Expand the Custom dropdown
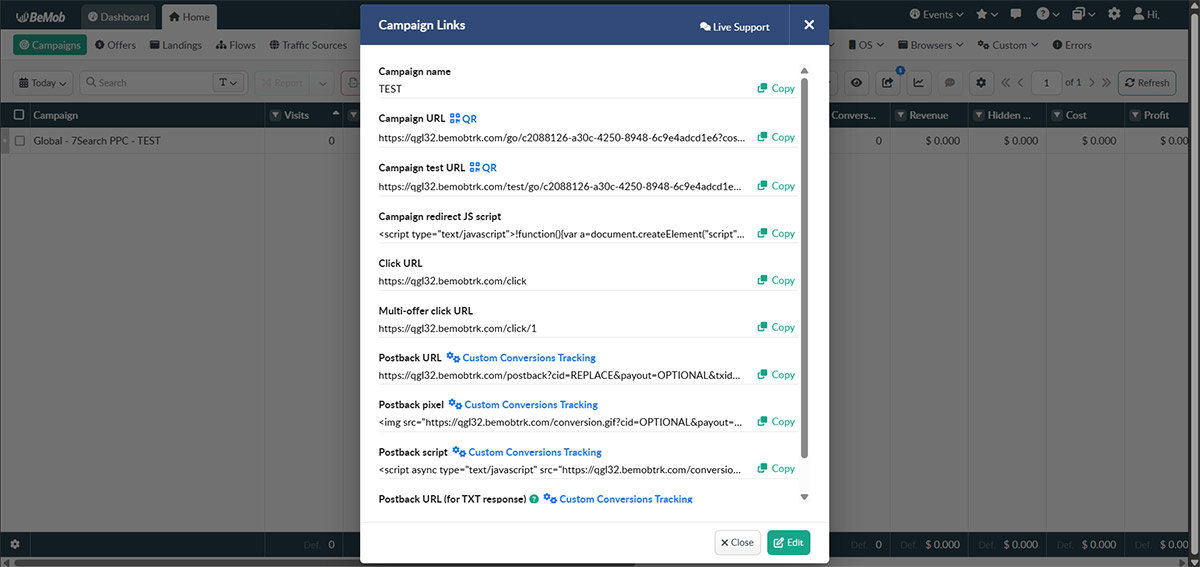 [1008, 45]
